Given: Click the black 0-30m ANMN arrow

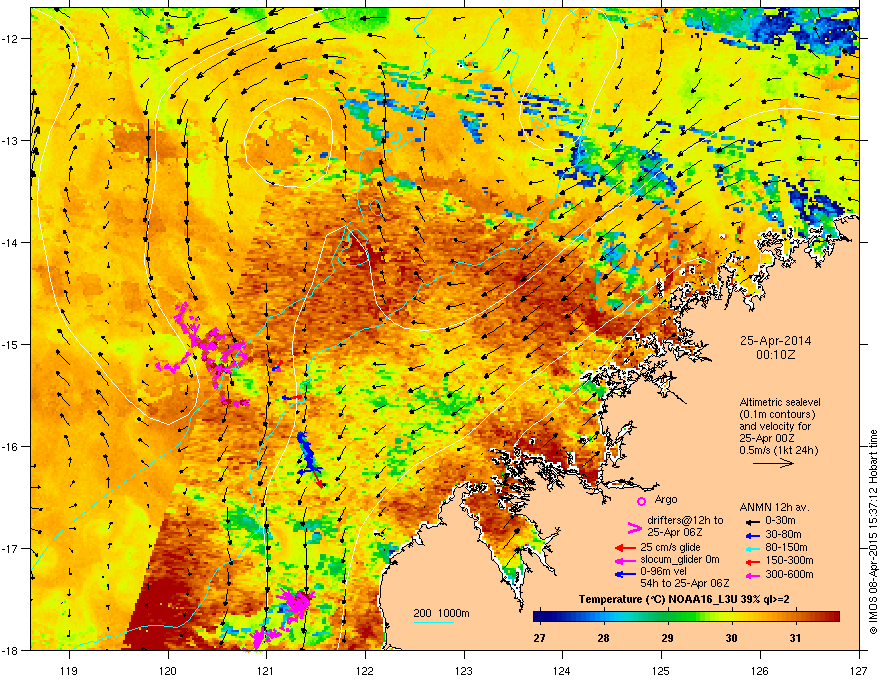Looking at the screenshot, I should click(x=752, y=521).
